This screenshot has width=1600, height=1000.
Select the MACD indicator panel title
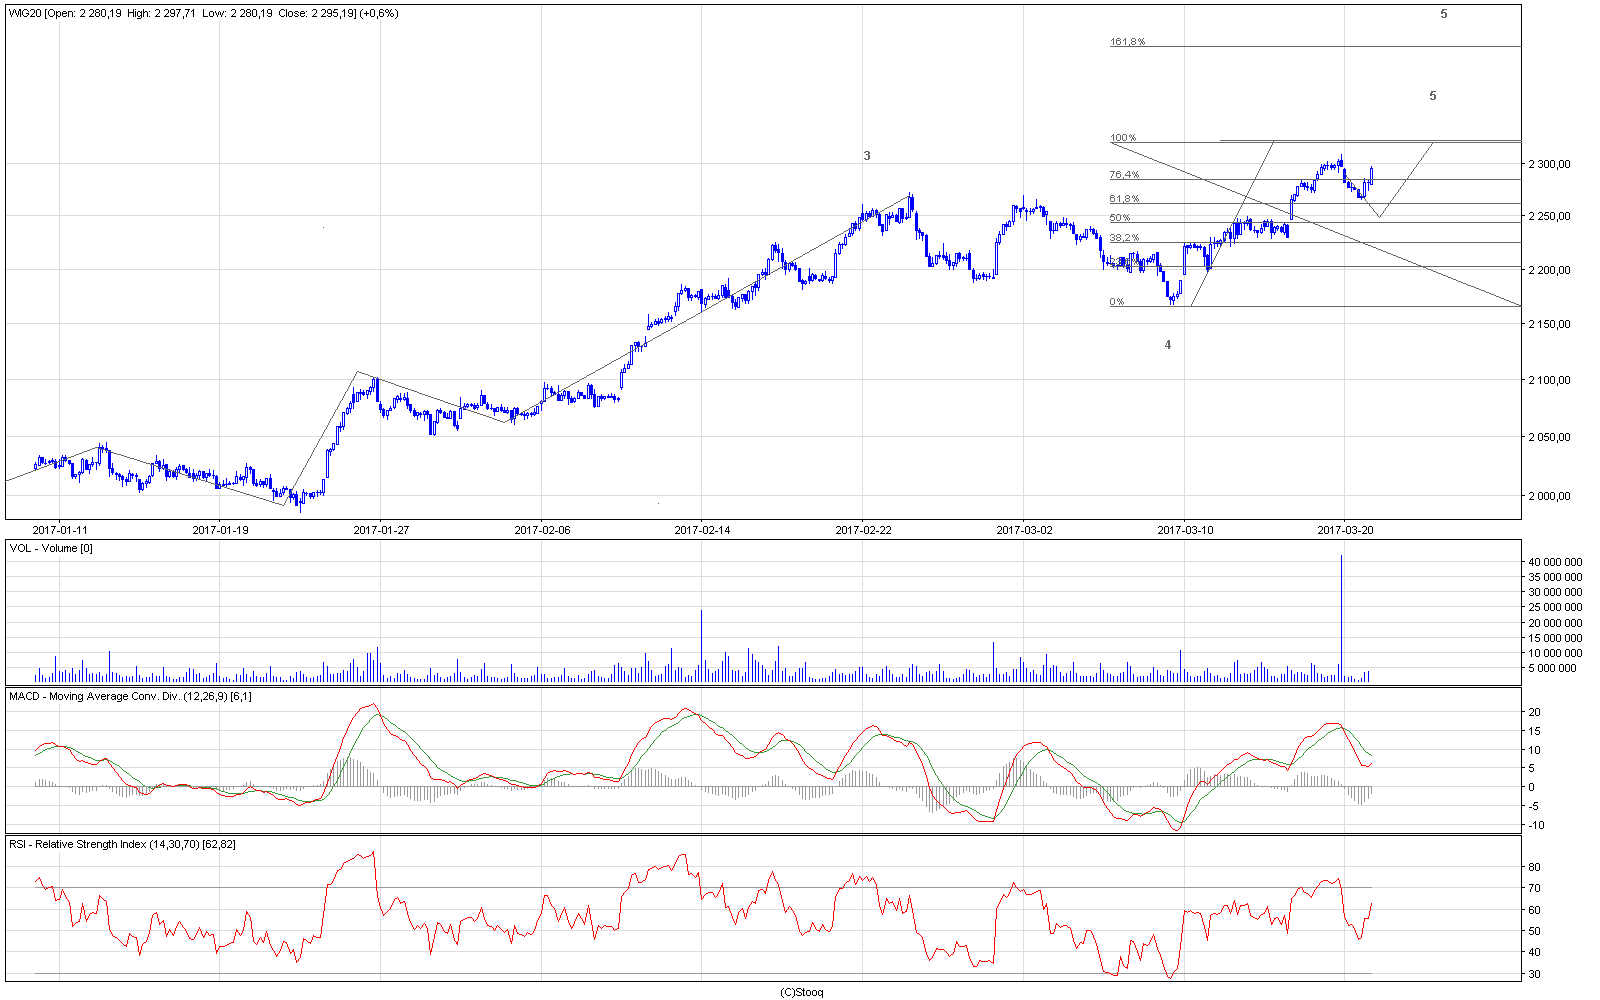tap(130, 696)
